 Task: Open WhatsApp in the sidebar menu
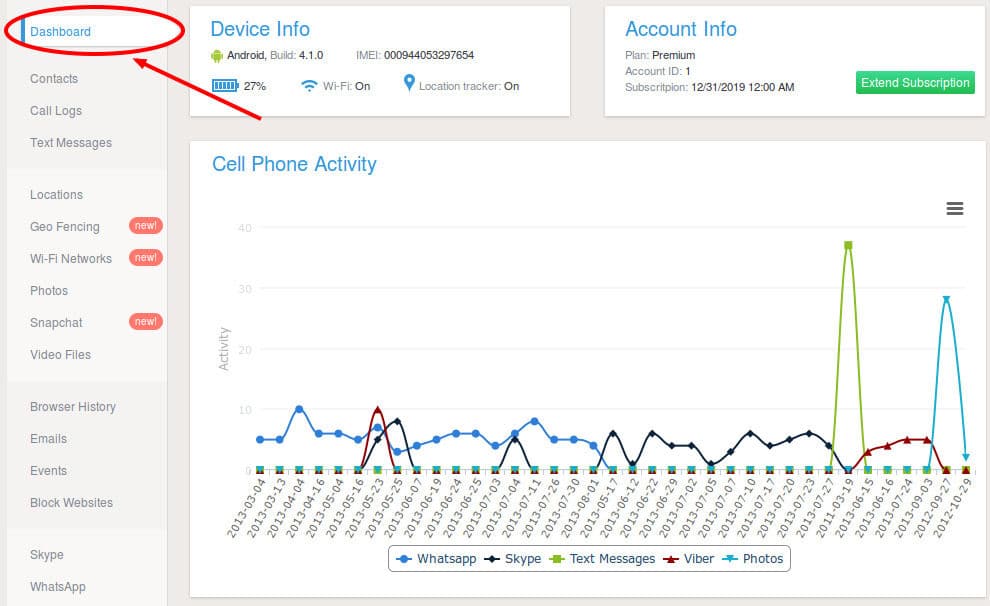[57, 586]
